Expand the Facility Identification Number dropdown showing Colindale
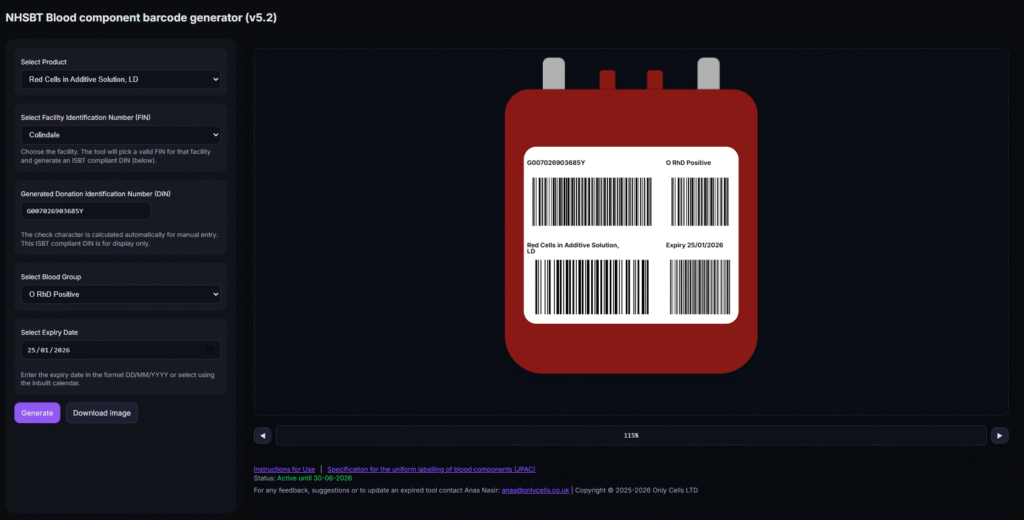Viewport: 1024px width, 520px height. click(120, 134)
